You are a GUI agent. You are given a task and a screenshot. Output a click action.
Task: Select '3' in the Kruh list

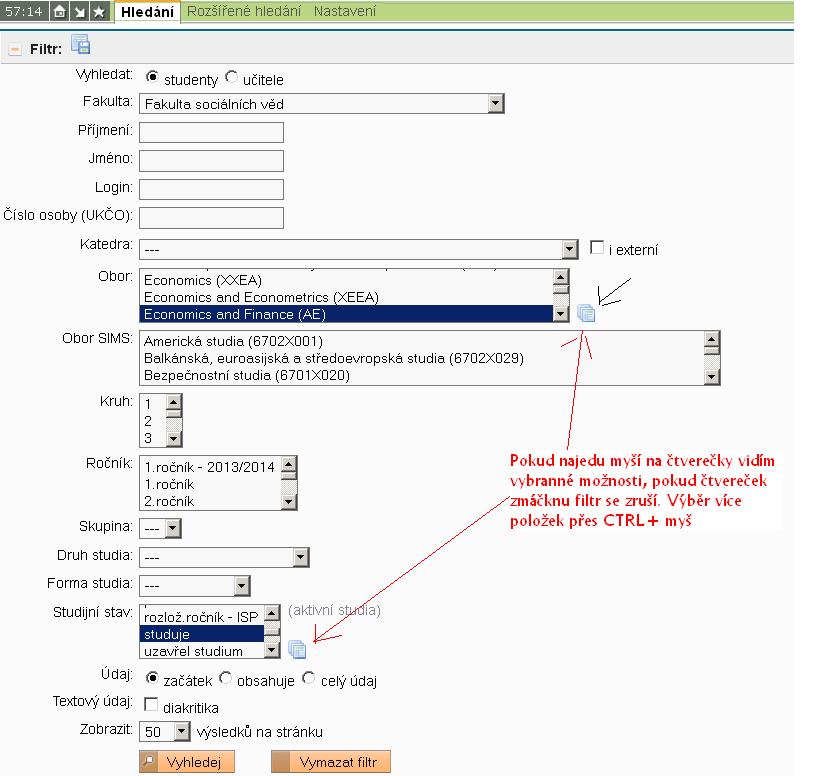(x=153, y=438)
